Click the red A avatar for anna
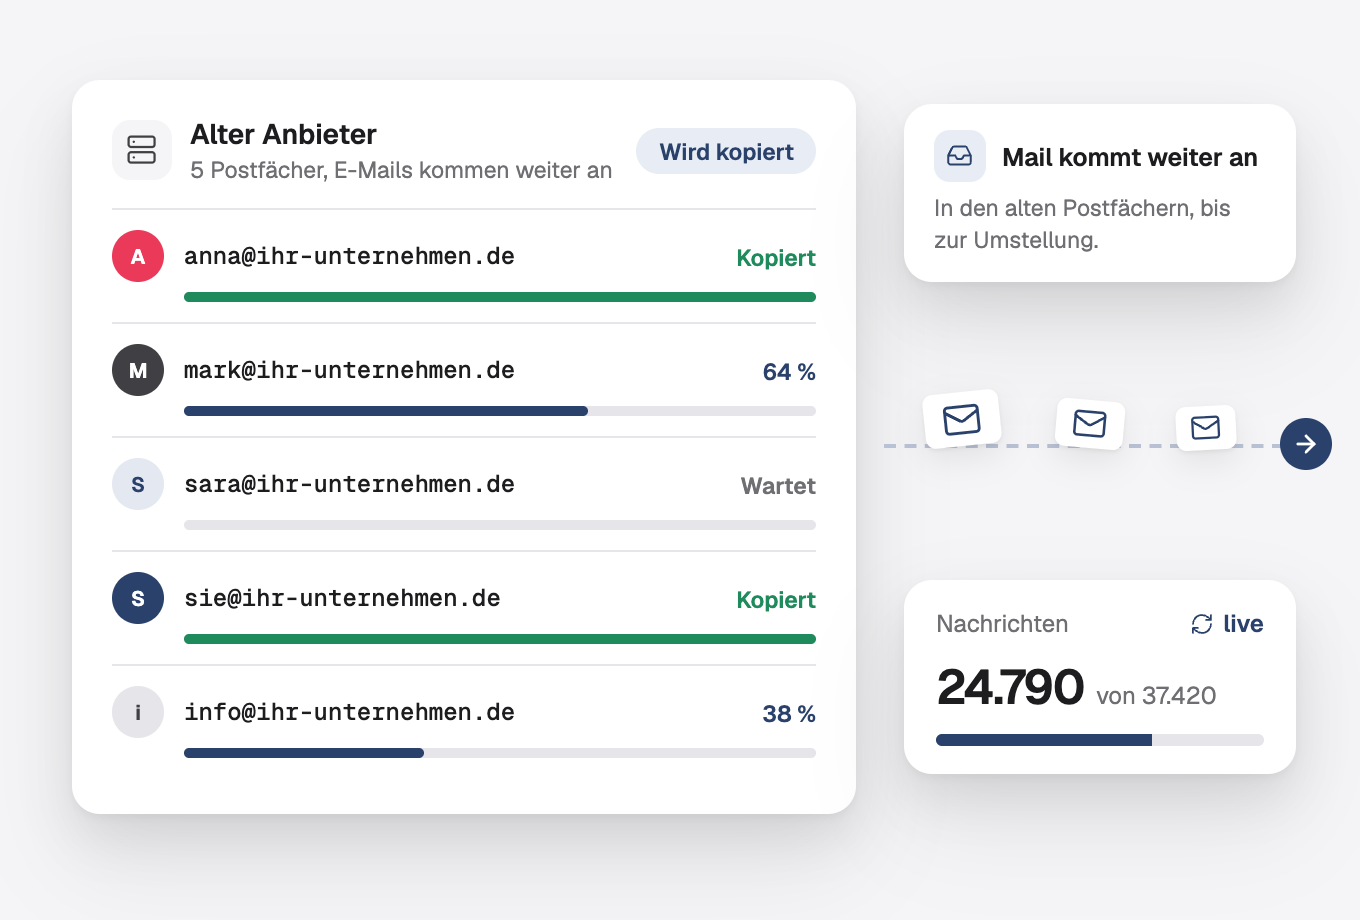 (138, 256)
